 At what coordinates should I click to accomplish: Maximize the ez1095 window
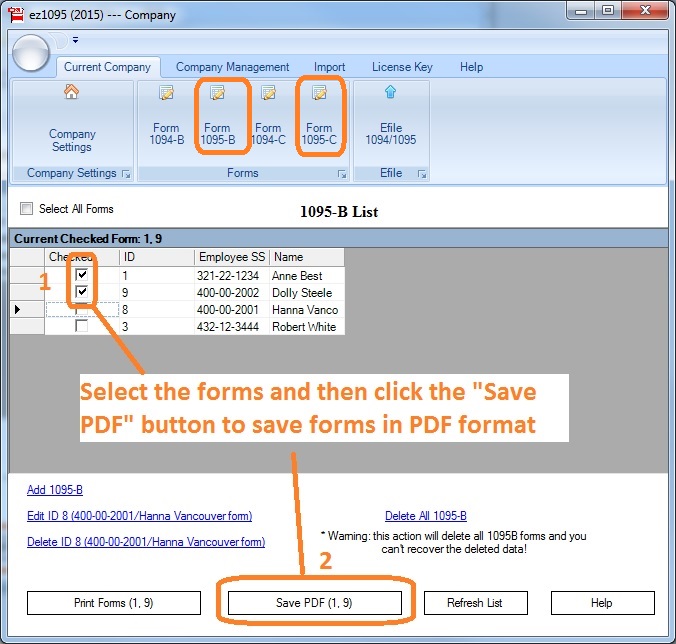(608, 11)
